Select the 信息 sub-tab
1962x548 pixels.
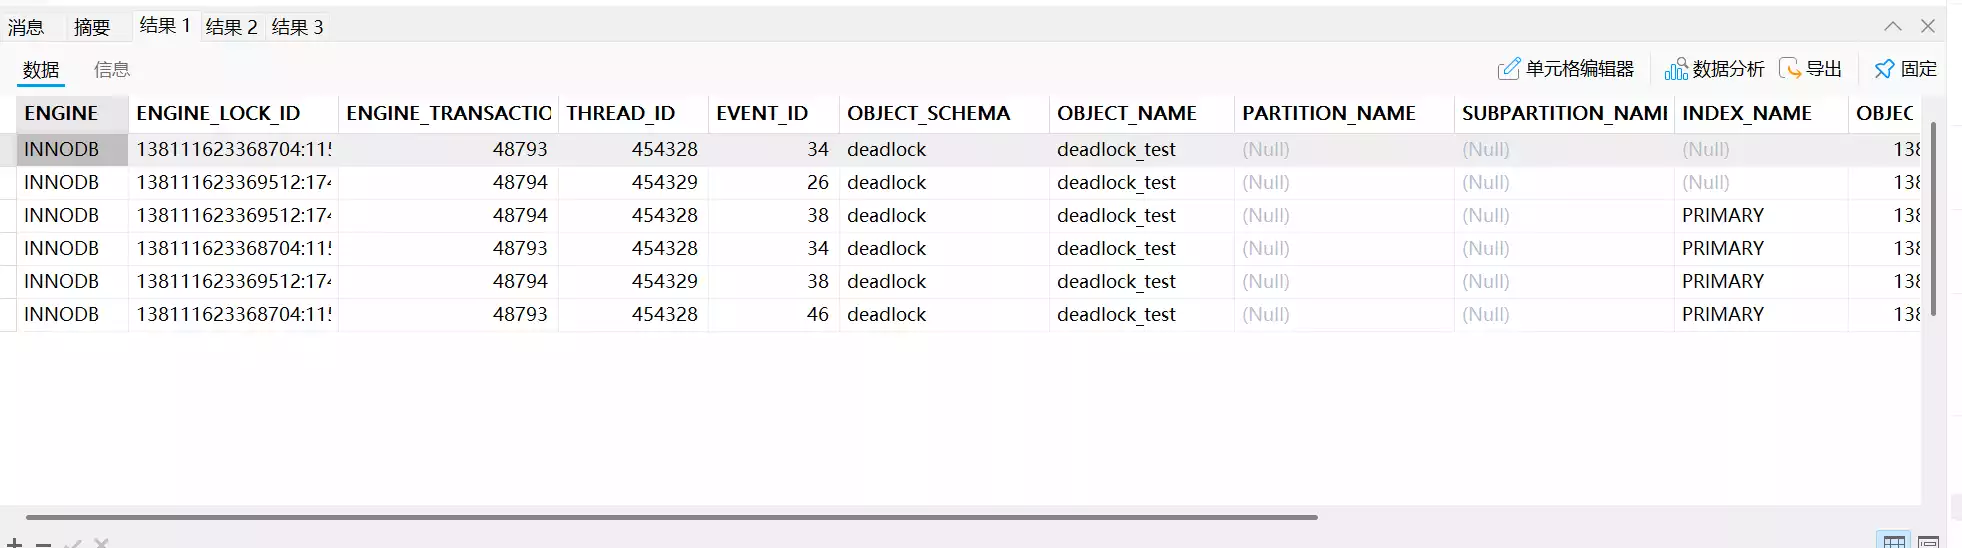tap(112, 69)
